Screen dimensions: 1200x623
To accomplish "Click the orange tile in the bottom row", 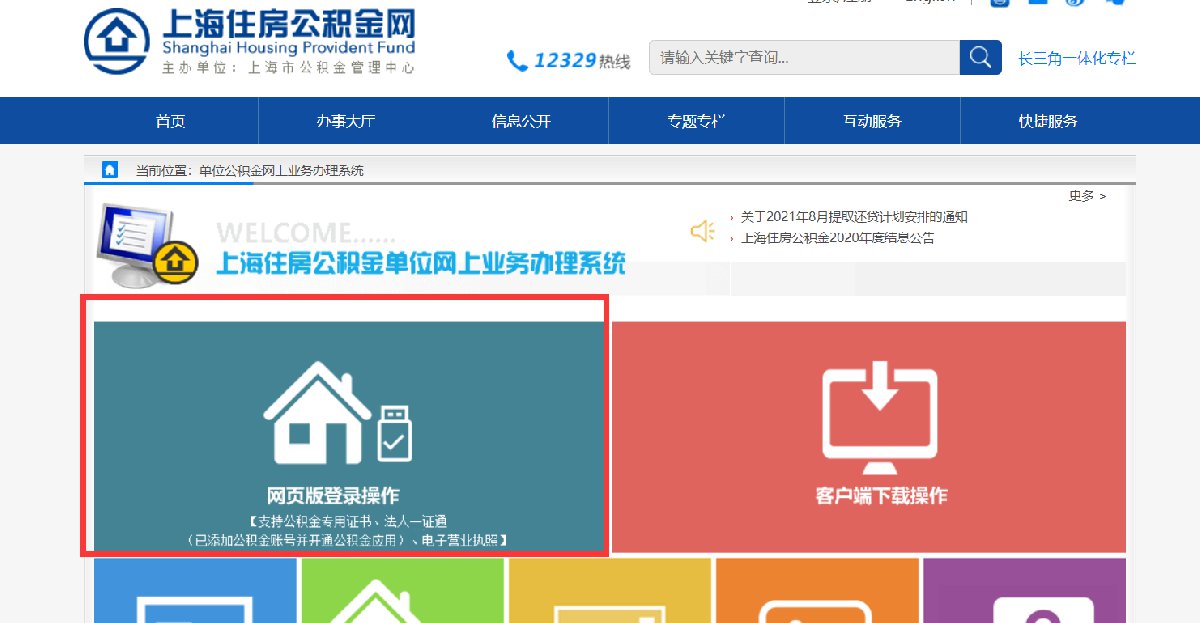I will point(817,590).
